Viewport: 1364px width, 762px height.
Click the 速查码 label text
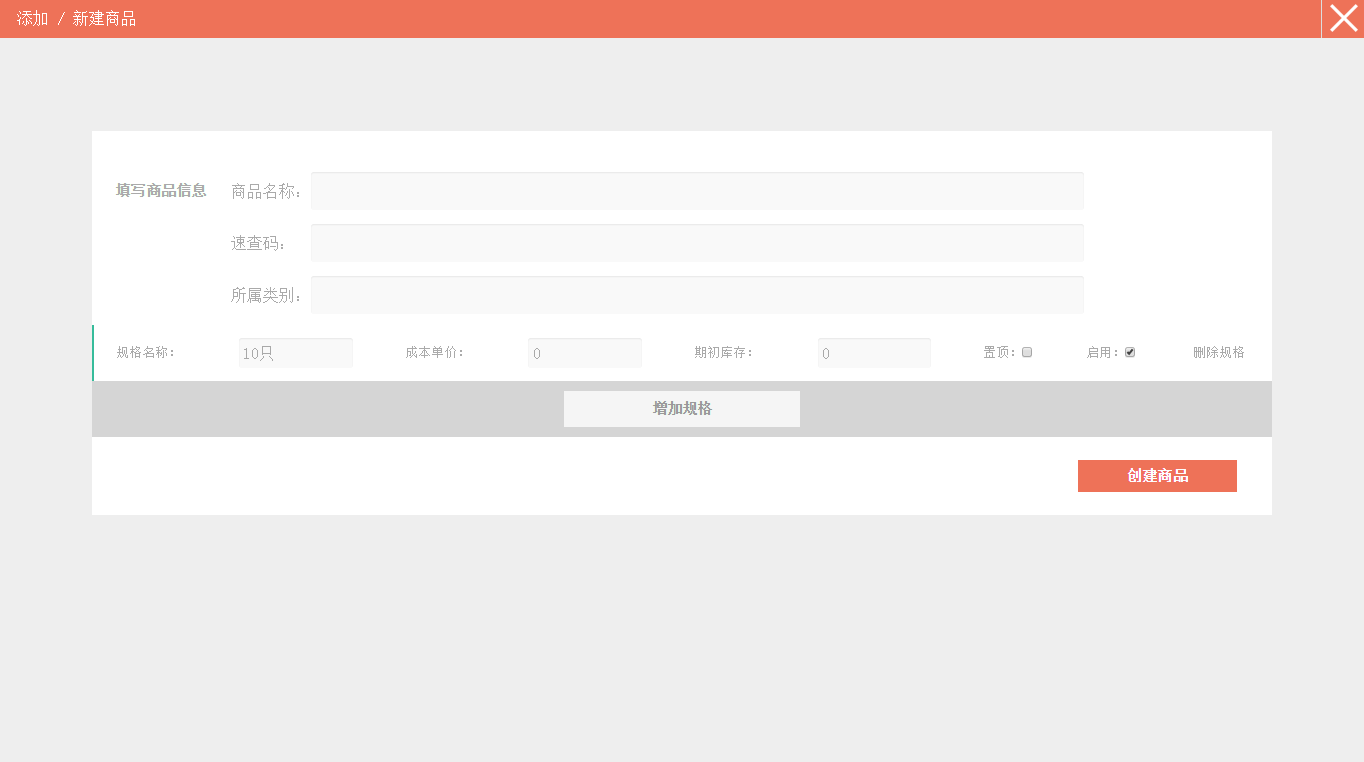[x=257, y=243]
